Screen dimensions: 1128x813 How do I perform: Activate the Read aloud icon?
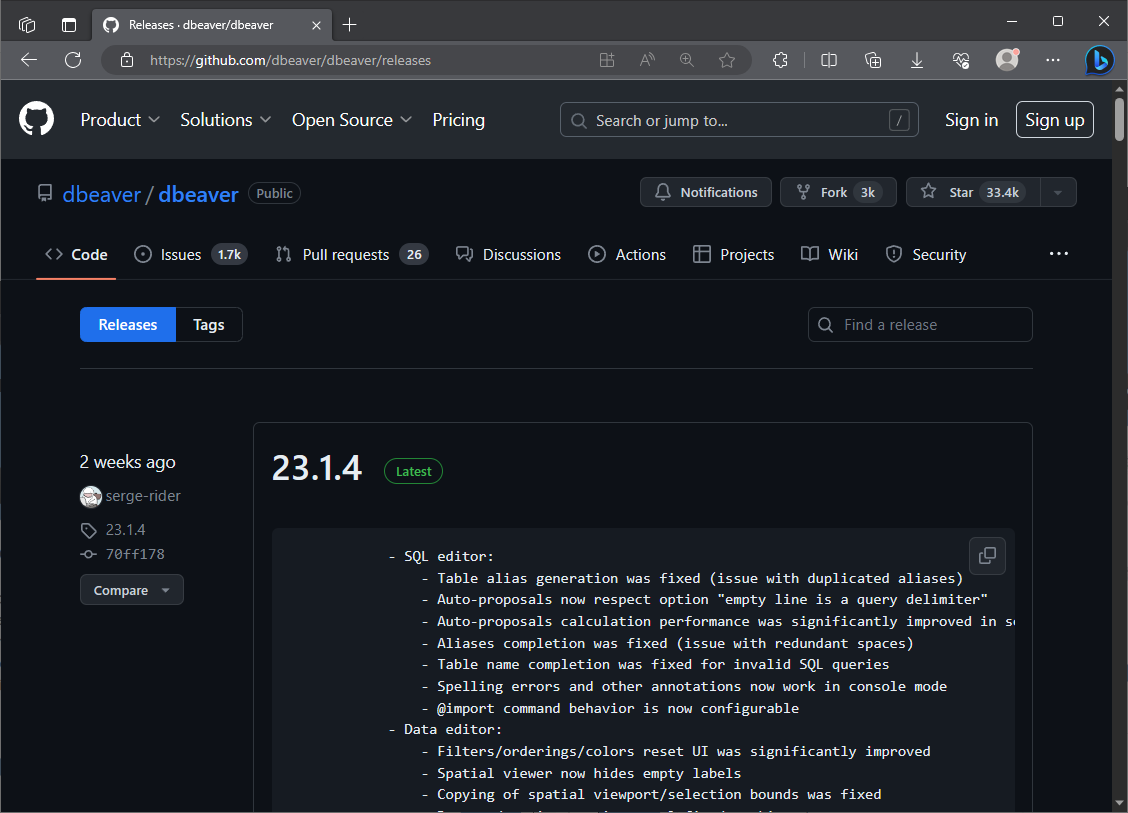647,60
